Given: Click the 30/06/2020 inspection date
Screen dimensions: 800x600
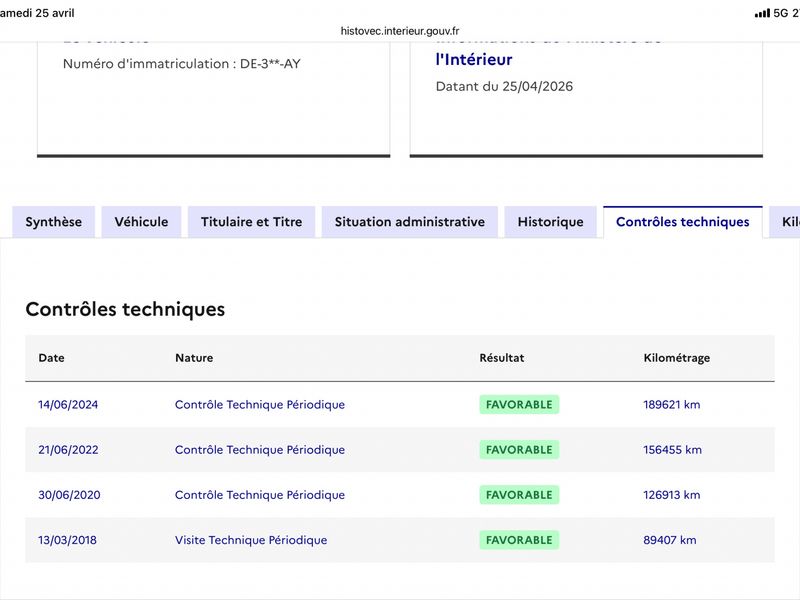Looking at the screenshot, I should point(69,495).
